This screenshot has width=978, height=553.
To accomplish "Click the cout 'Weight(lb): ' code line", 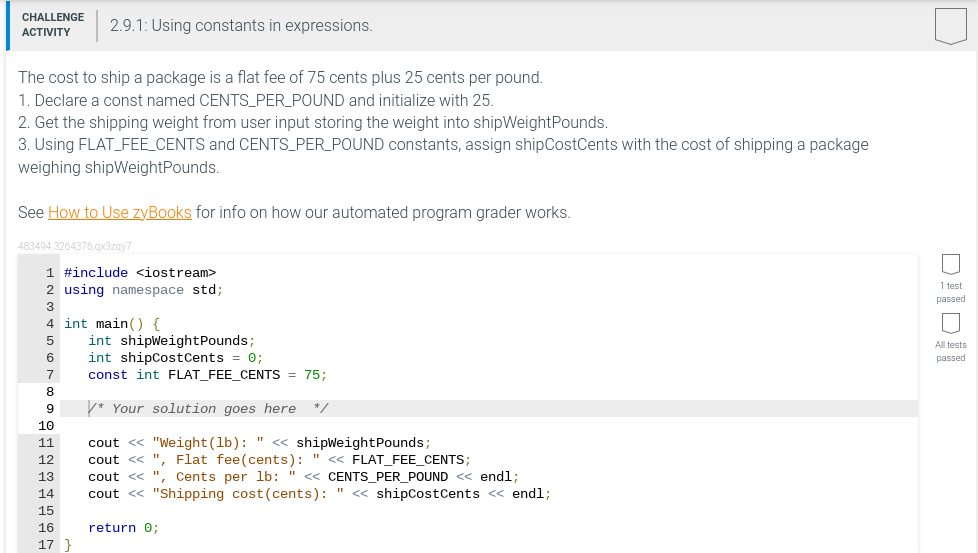I will point(260,443).
